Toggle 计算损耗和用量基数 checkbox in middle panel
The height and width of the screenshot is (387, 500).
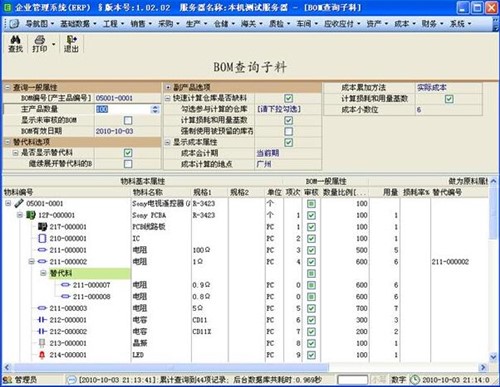tap(289, 120)
